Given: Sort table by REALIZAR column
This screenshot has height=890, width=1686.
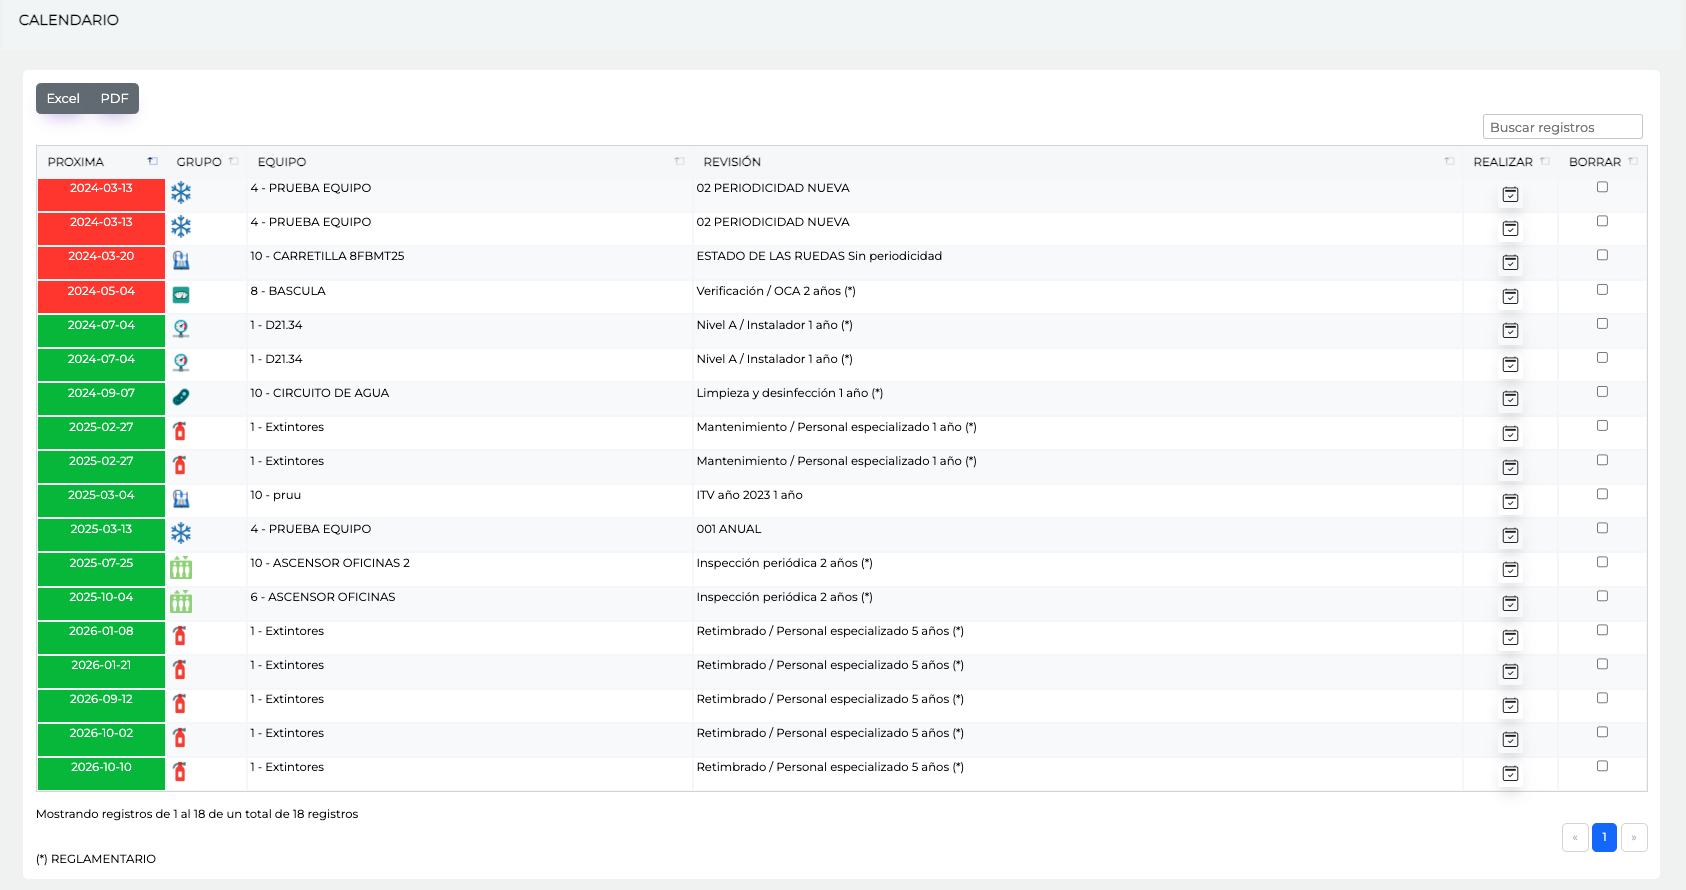Looking at the screenshot, I should coord(1510,162).
